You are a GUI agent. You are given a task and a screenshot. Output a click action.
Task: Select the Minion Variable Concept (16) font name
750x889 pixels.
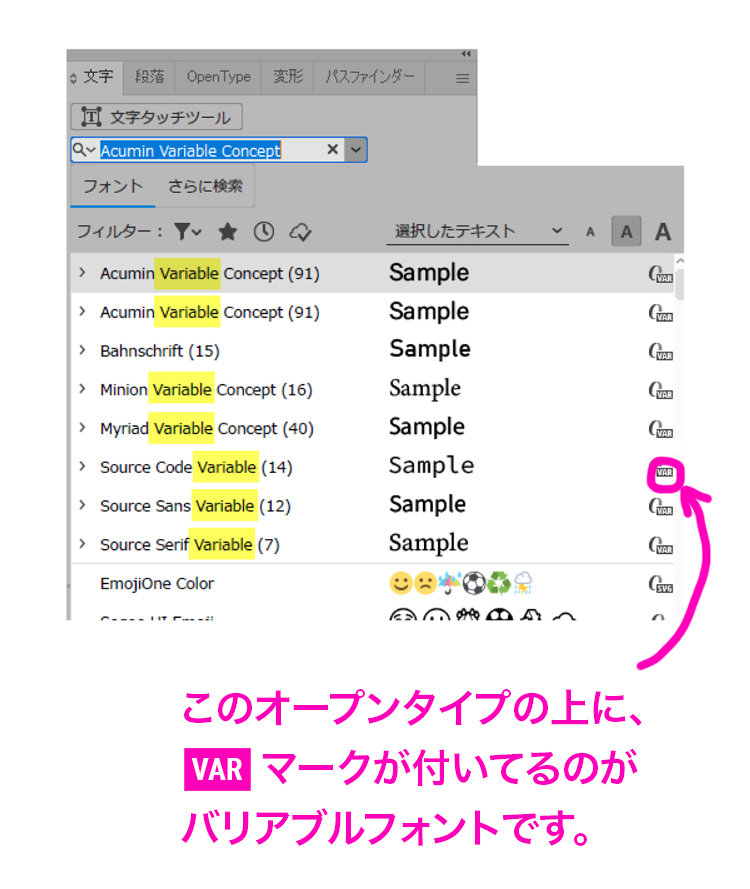click(x=206, y=390)
